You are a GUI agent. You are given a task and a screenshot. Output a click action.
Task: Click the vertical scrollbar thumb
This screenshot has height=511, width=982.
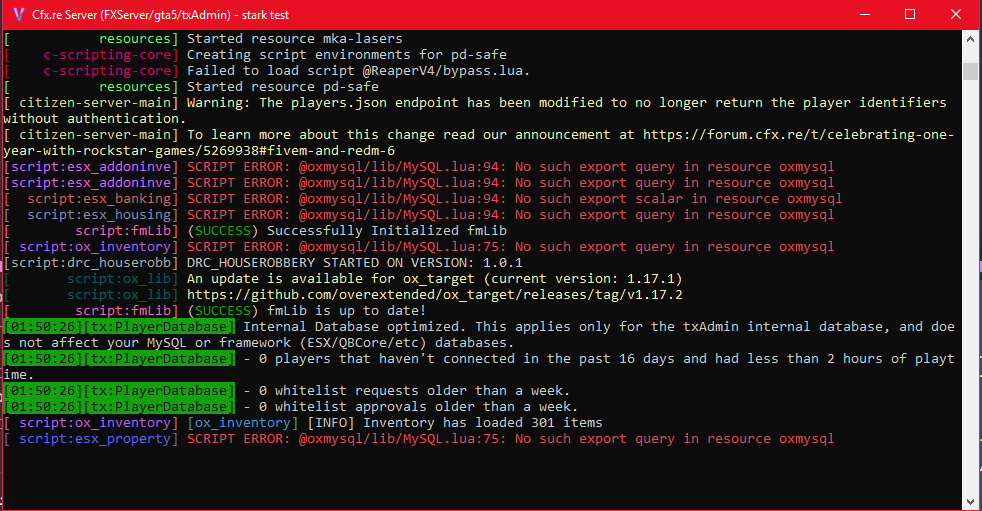(970, 71)
